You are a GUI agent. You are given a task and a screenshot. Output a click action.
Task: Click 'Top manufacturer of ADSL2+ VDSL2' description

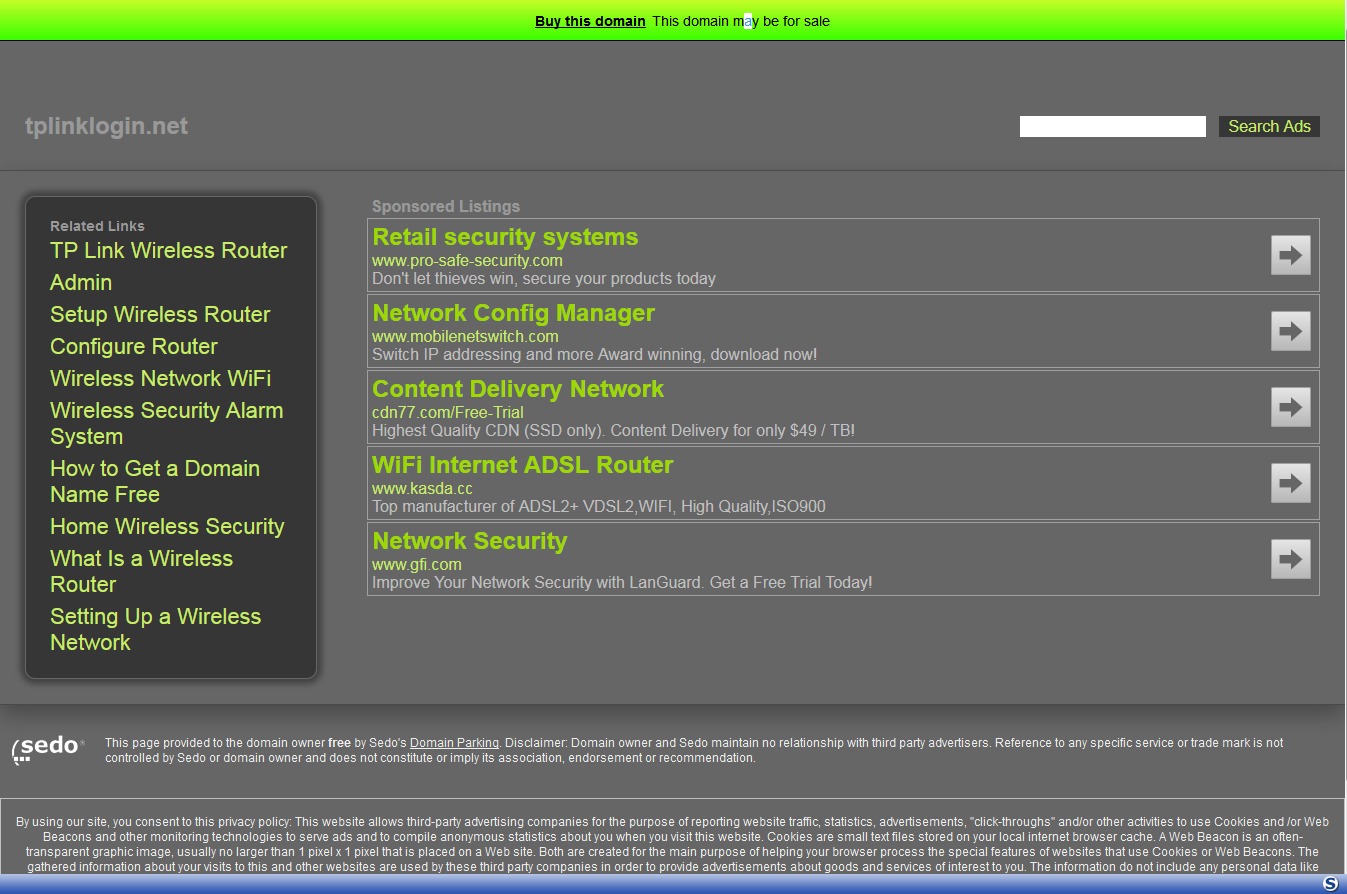click(599, 507)
